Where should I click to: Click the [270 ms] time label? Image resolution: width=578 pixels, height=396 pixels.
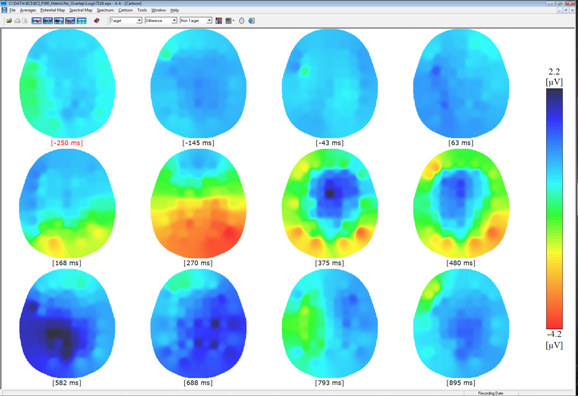198,263
